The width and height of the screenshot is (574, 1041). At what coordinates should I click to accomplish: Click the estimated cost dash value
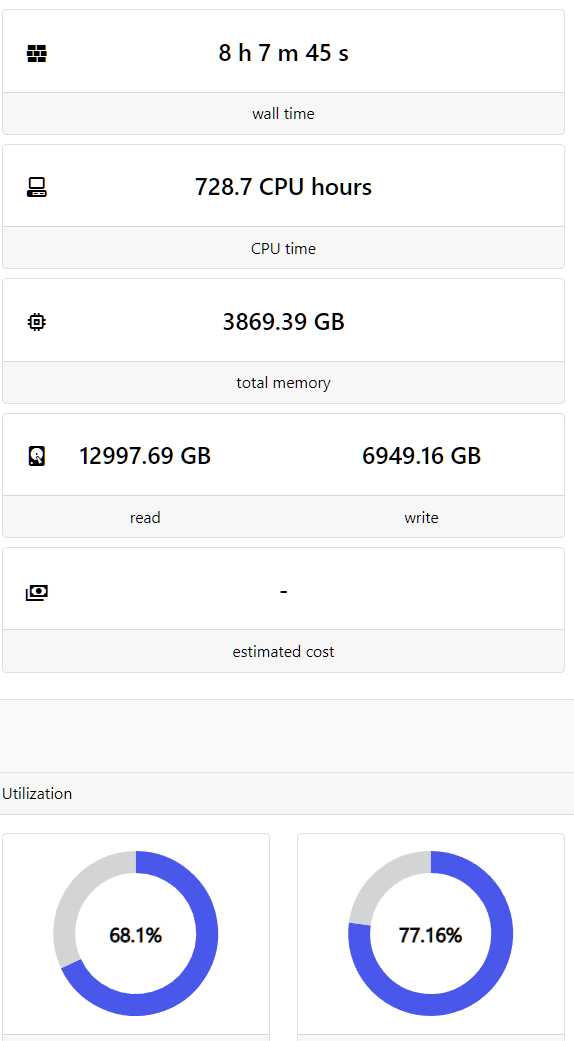coord(283,590)
